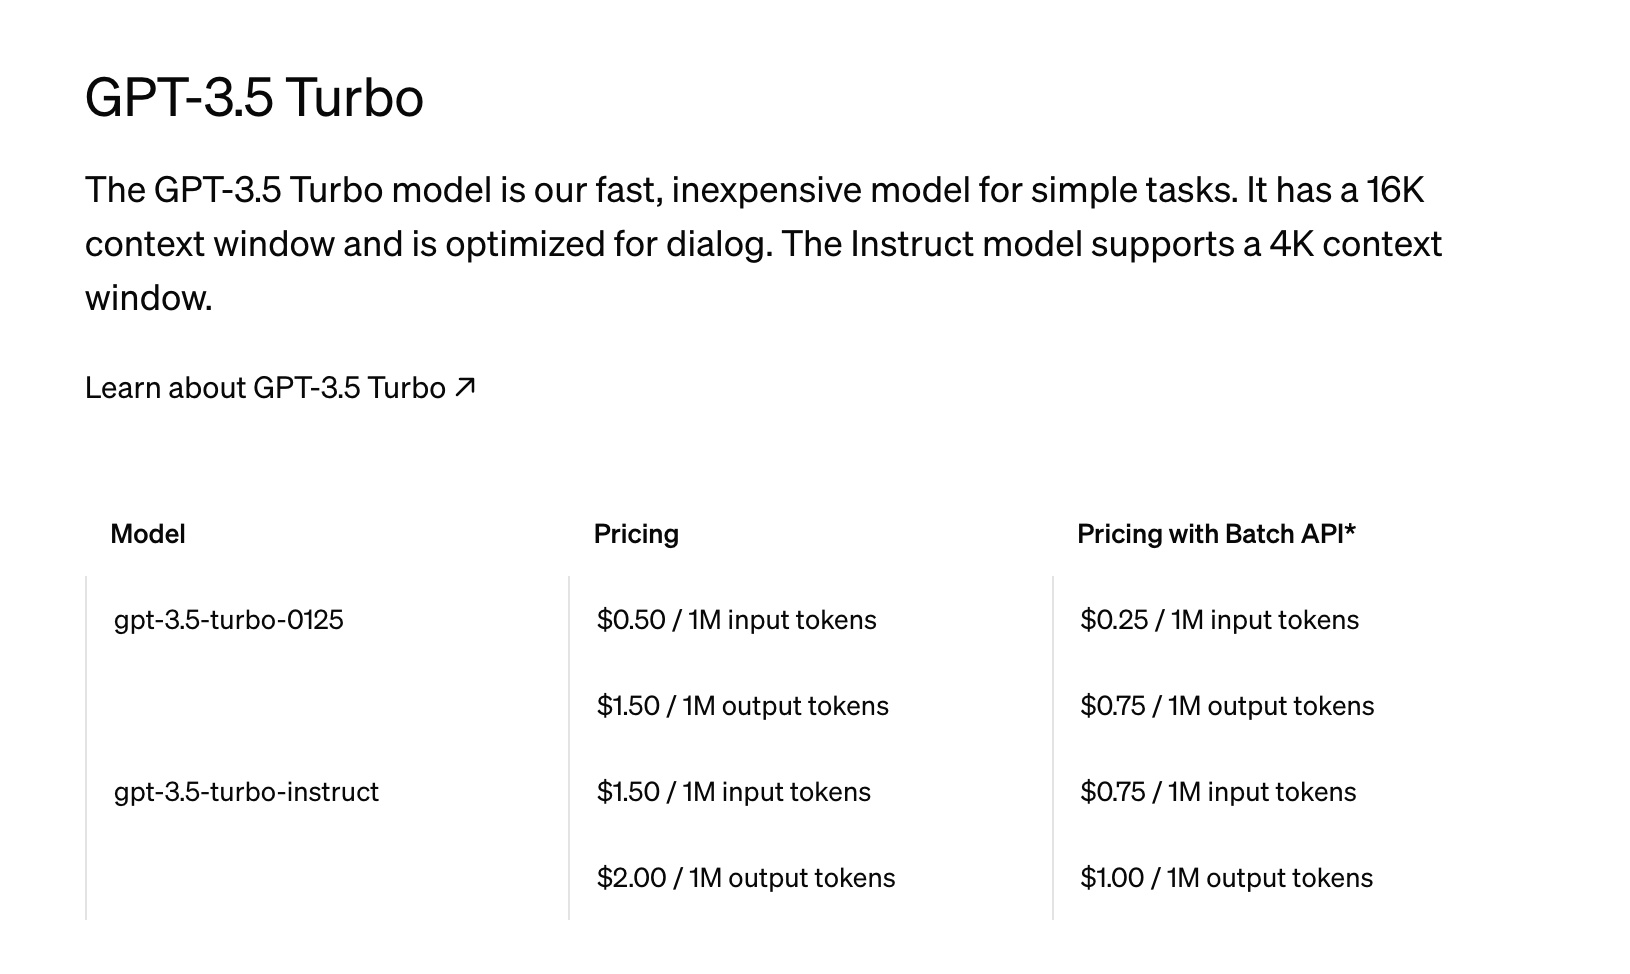
Task: Select the Model column header
Action: [148, 534]
